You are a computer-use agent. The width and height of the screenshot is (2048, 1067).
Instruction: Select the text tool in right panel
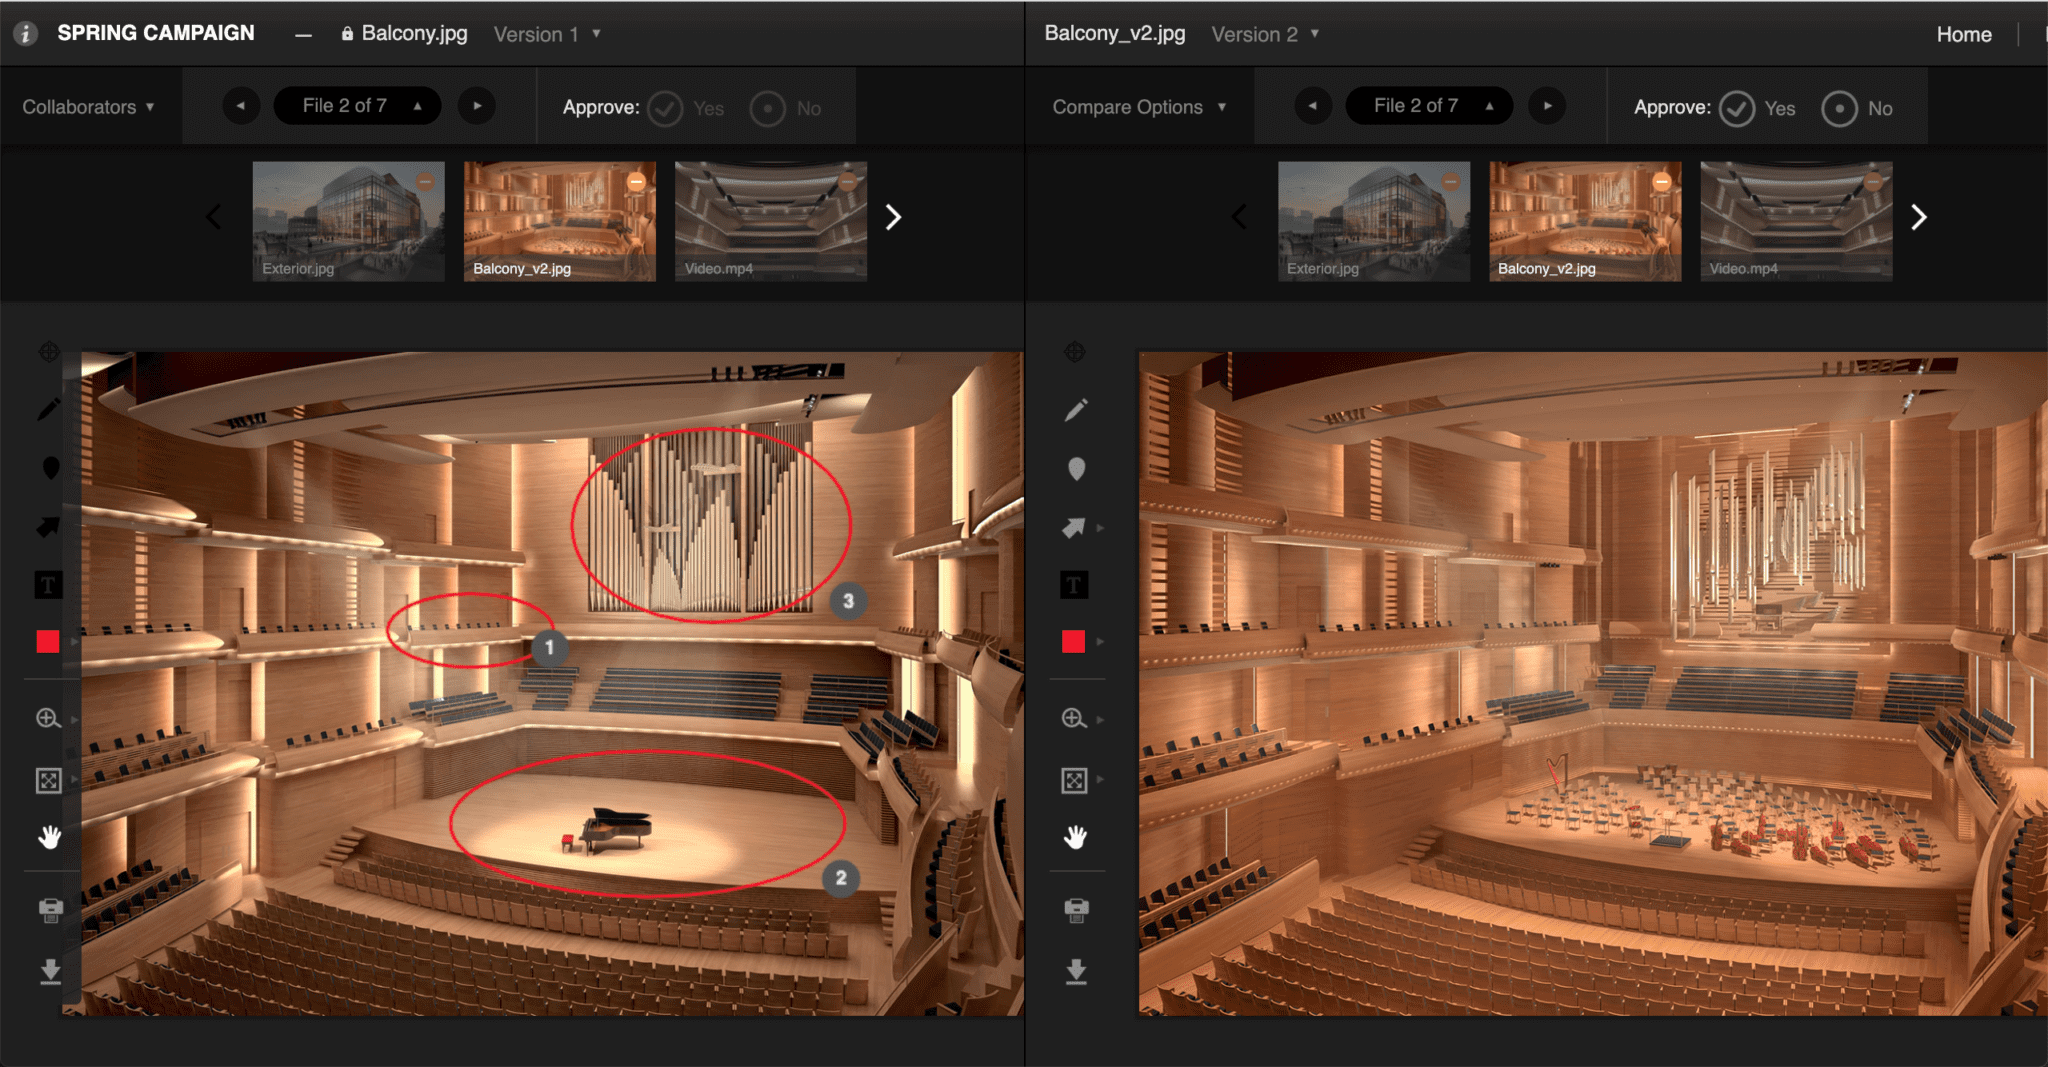click(1074, 585)
